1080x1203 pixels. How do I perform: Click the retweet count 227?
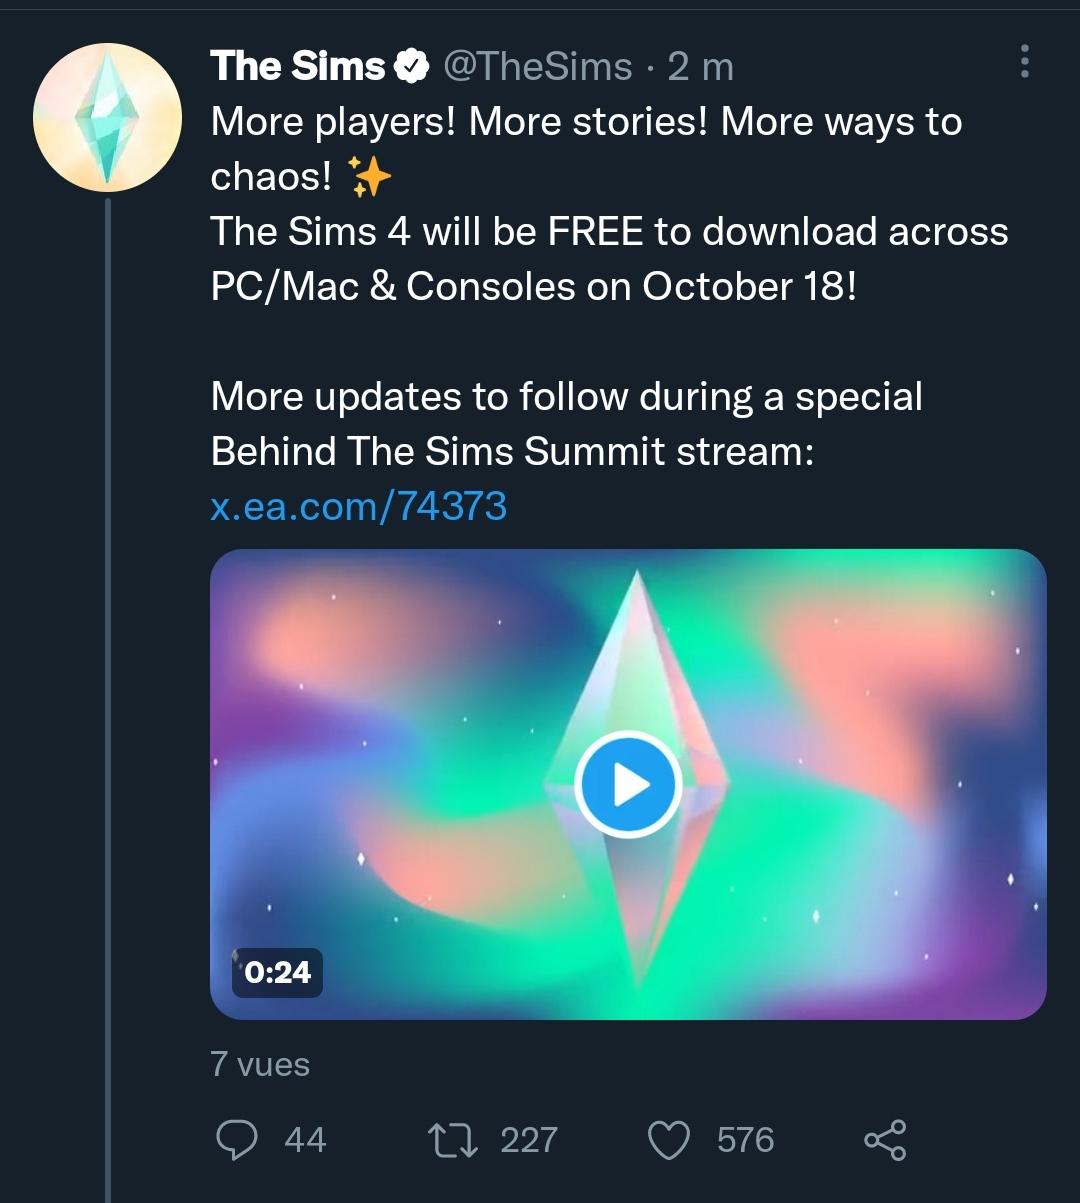[529, 1140]
